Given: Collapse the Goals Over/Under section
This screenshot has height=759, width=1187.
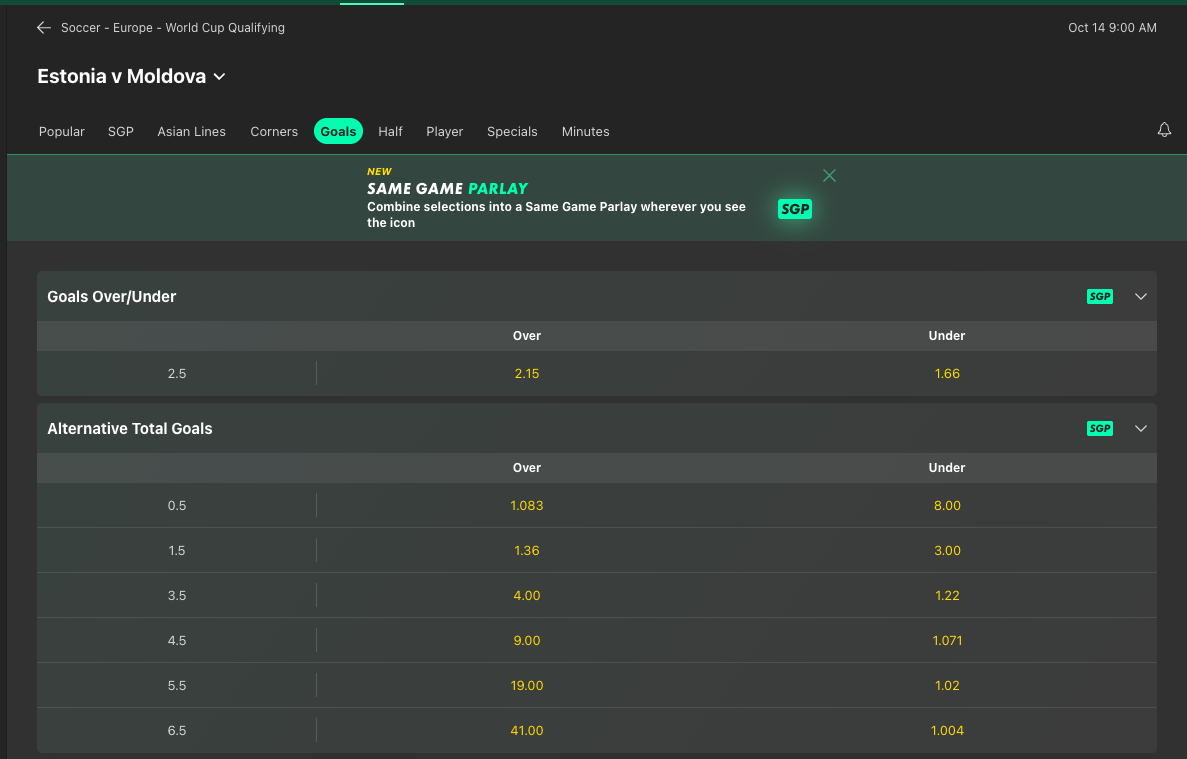Looking at the screenshot, I should tap(1141, 297).
